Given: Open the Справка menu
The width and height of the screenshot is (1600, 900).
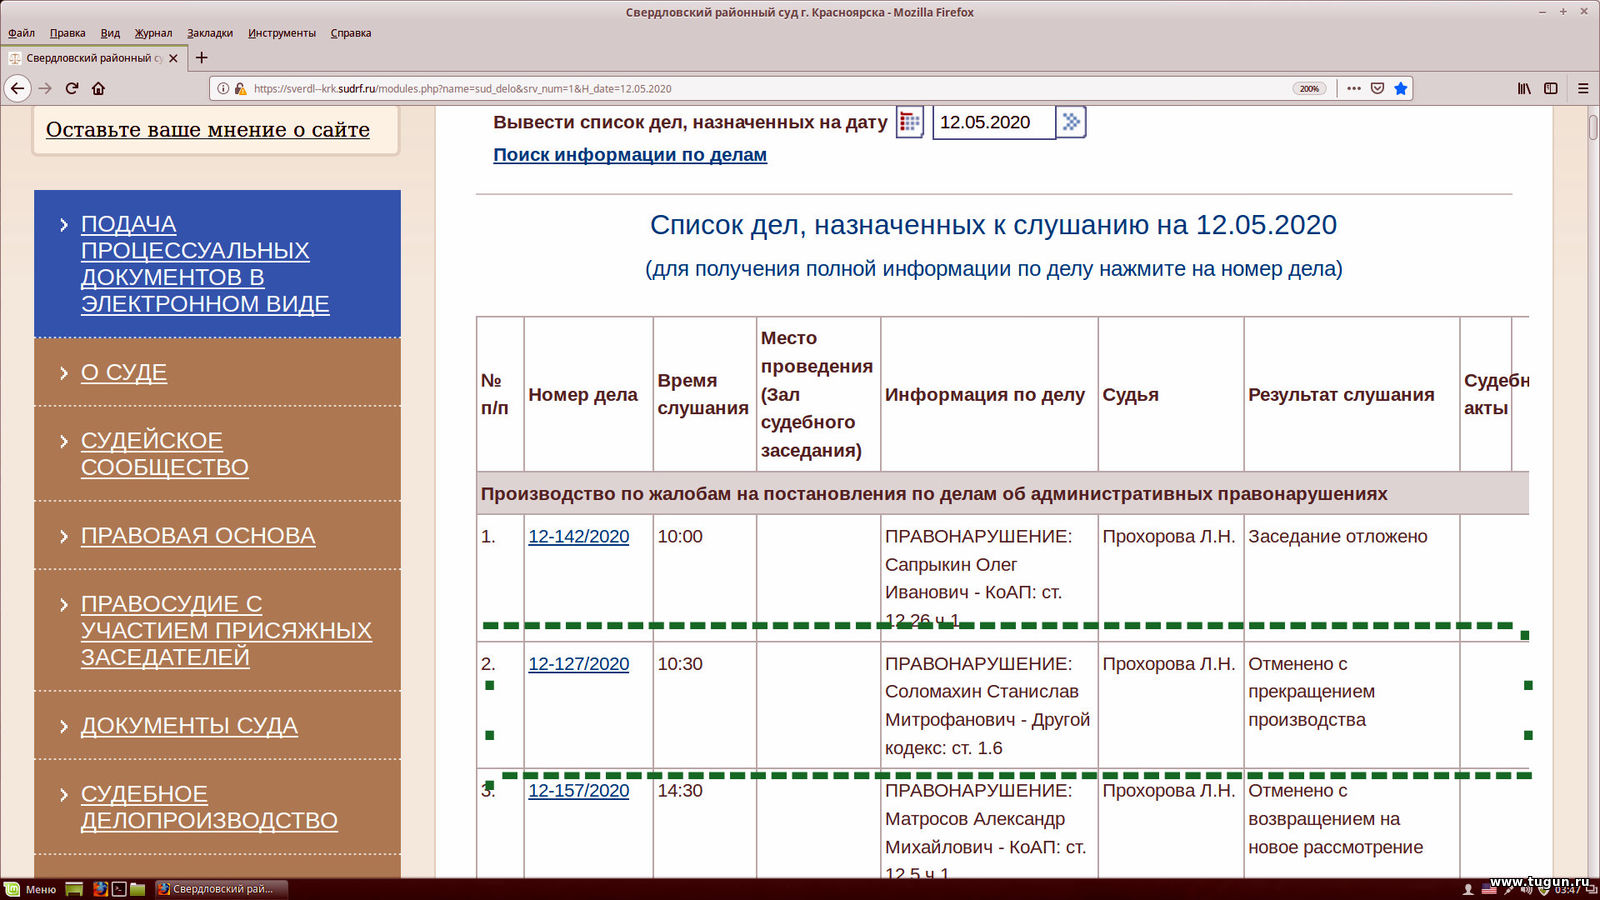Looking at the screenshot, I should (x=351, y=33).
